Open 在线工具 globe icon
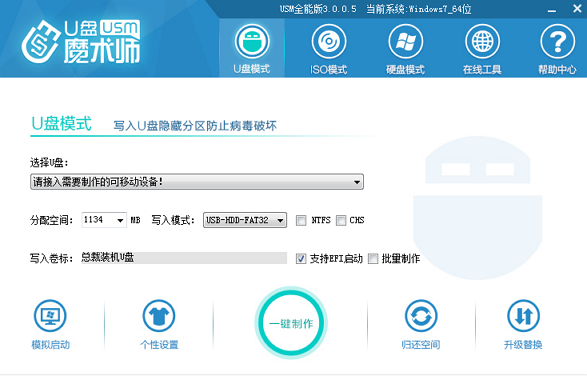This screenshot has height=380, width=587. (482, 42)
